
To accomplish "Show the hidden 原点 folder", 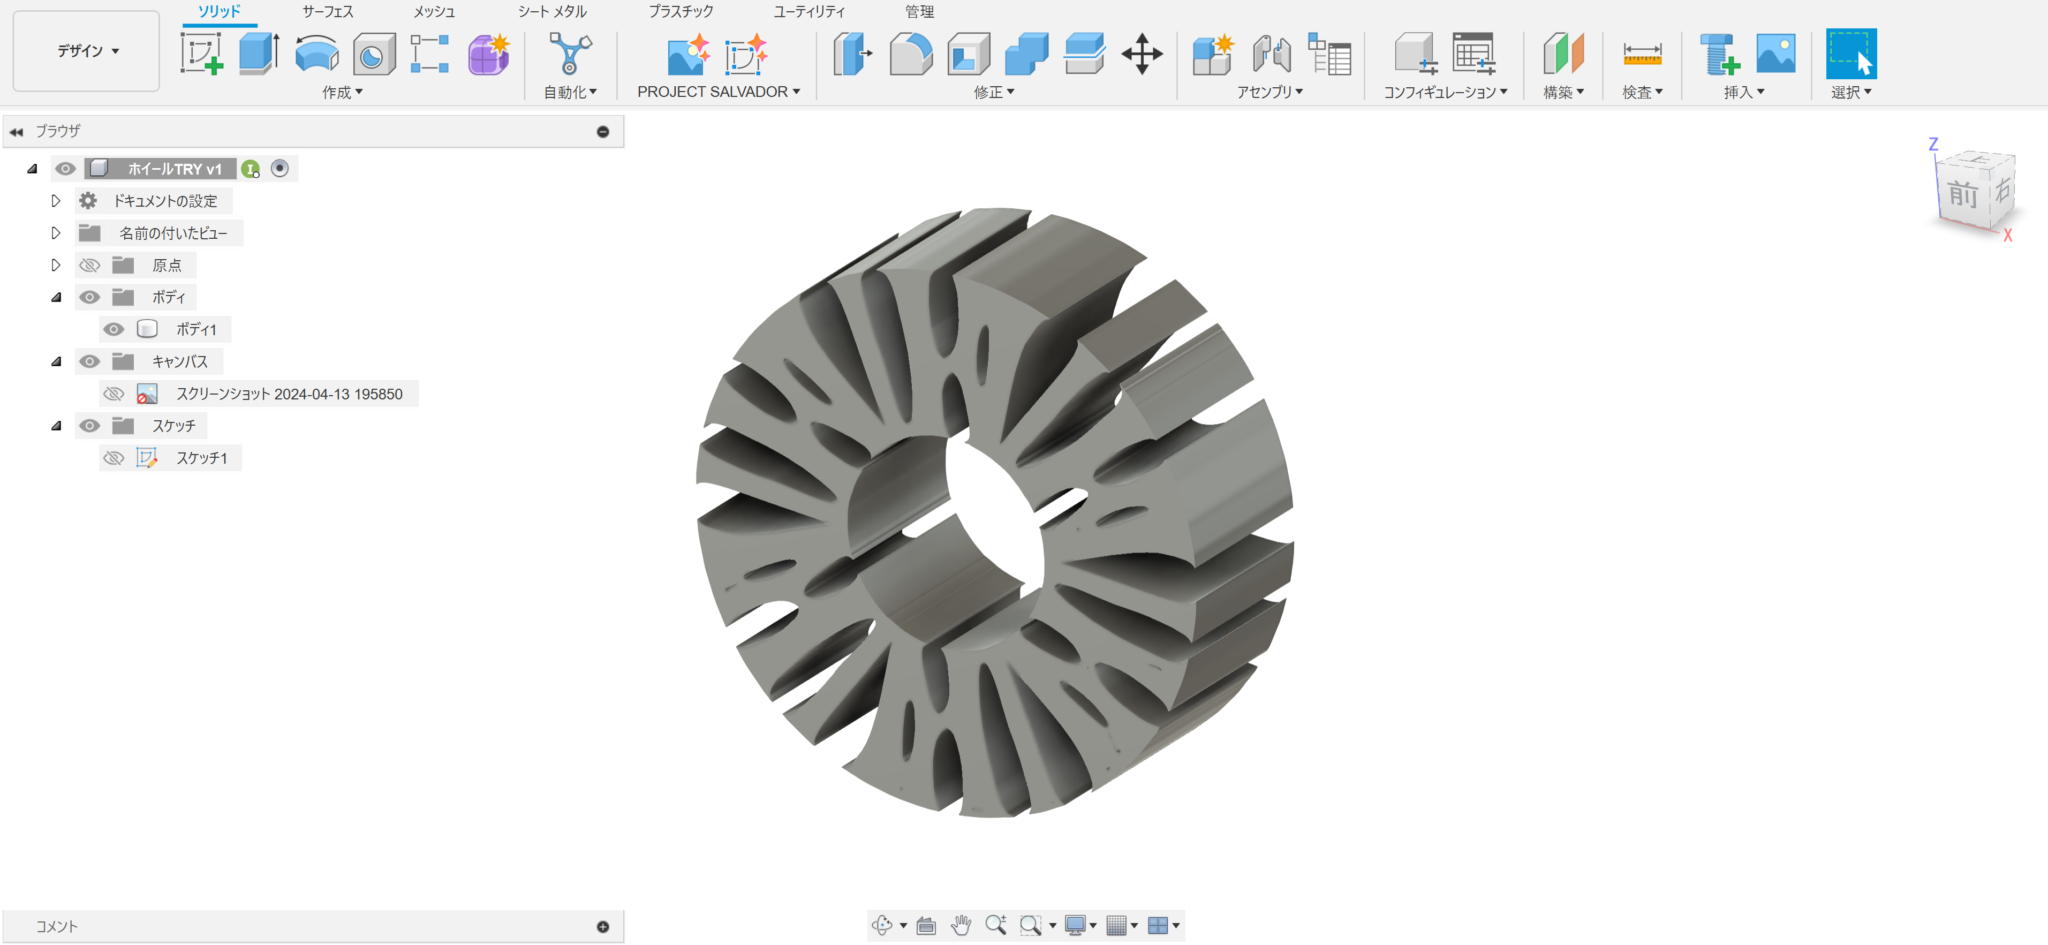I will click(x=89, y=264).
